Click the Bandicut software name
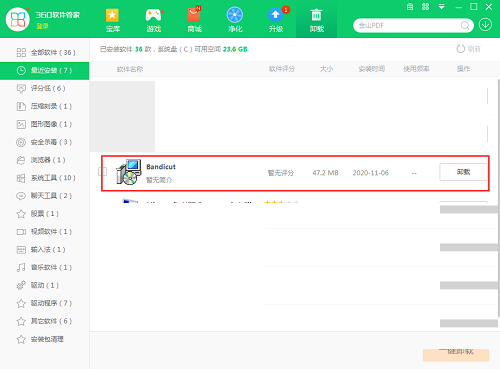 coord(161,167)
